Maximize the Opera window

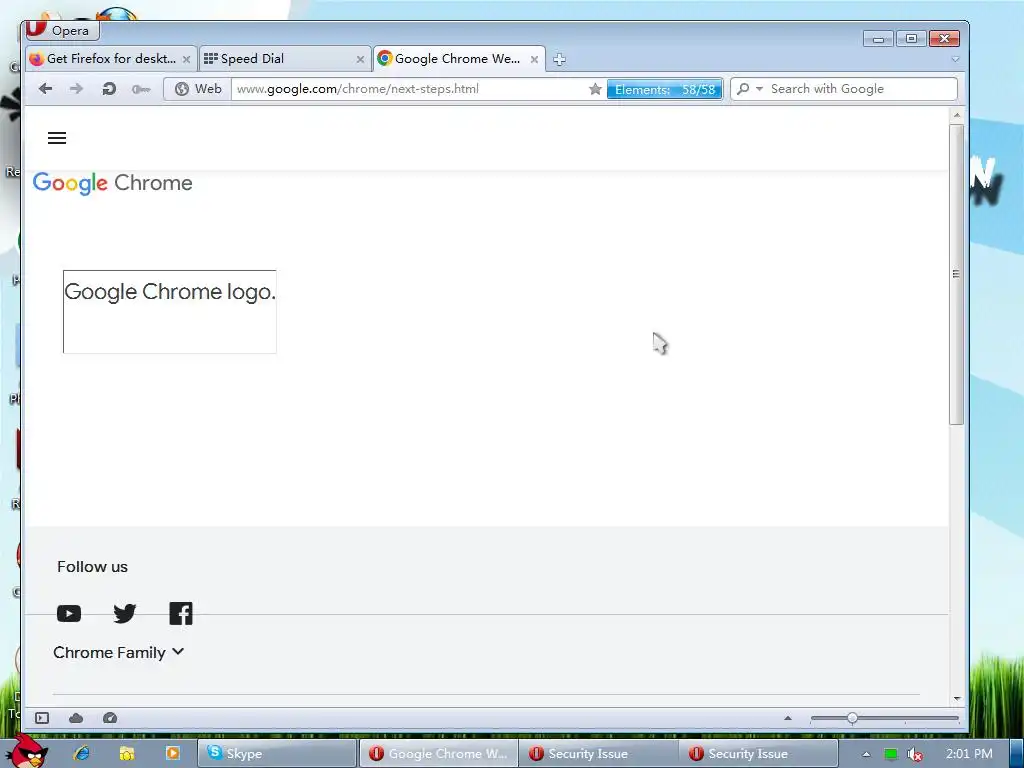[x=911, y=39]
